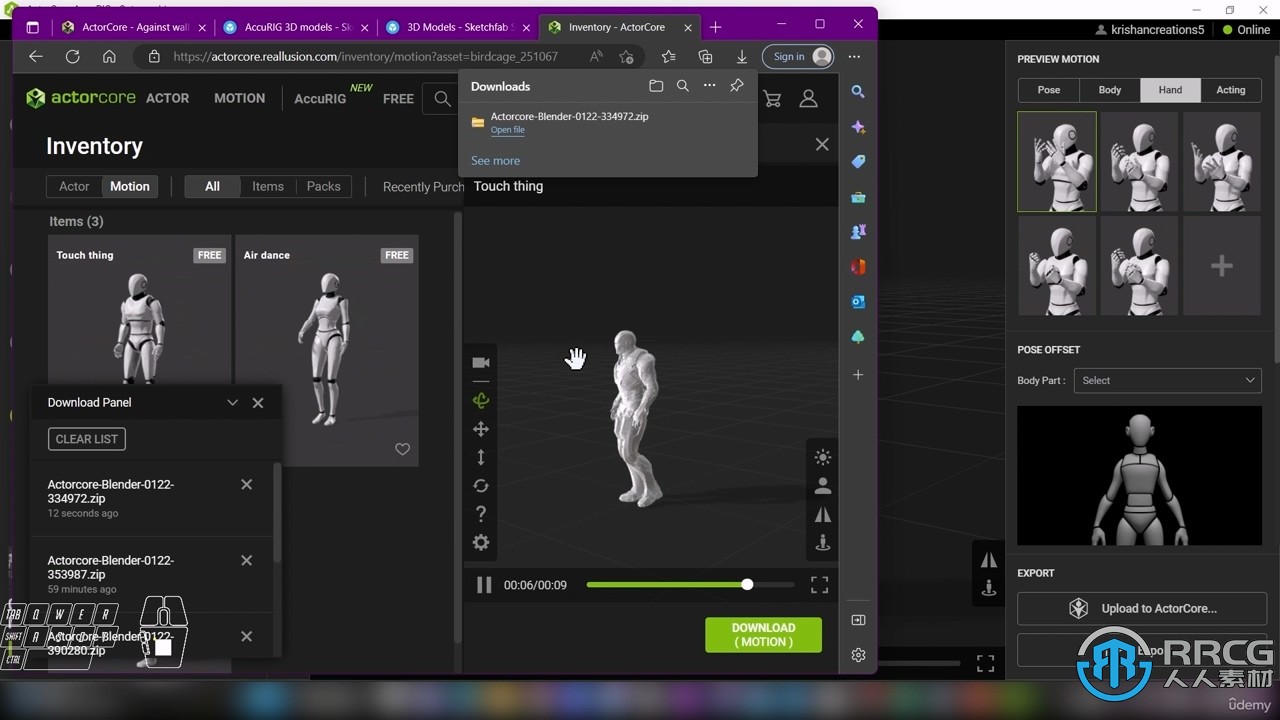The image size is (1280, 720).
Task: Select the pan move arrows tool
Action: pos(481,429)
